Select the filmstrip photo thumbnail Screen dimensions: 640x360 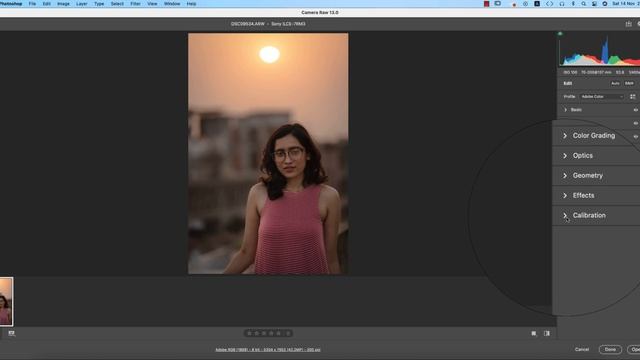[x=6, y=301]
